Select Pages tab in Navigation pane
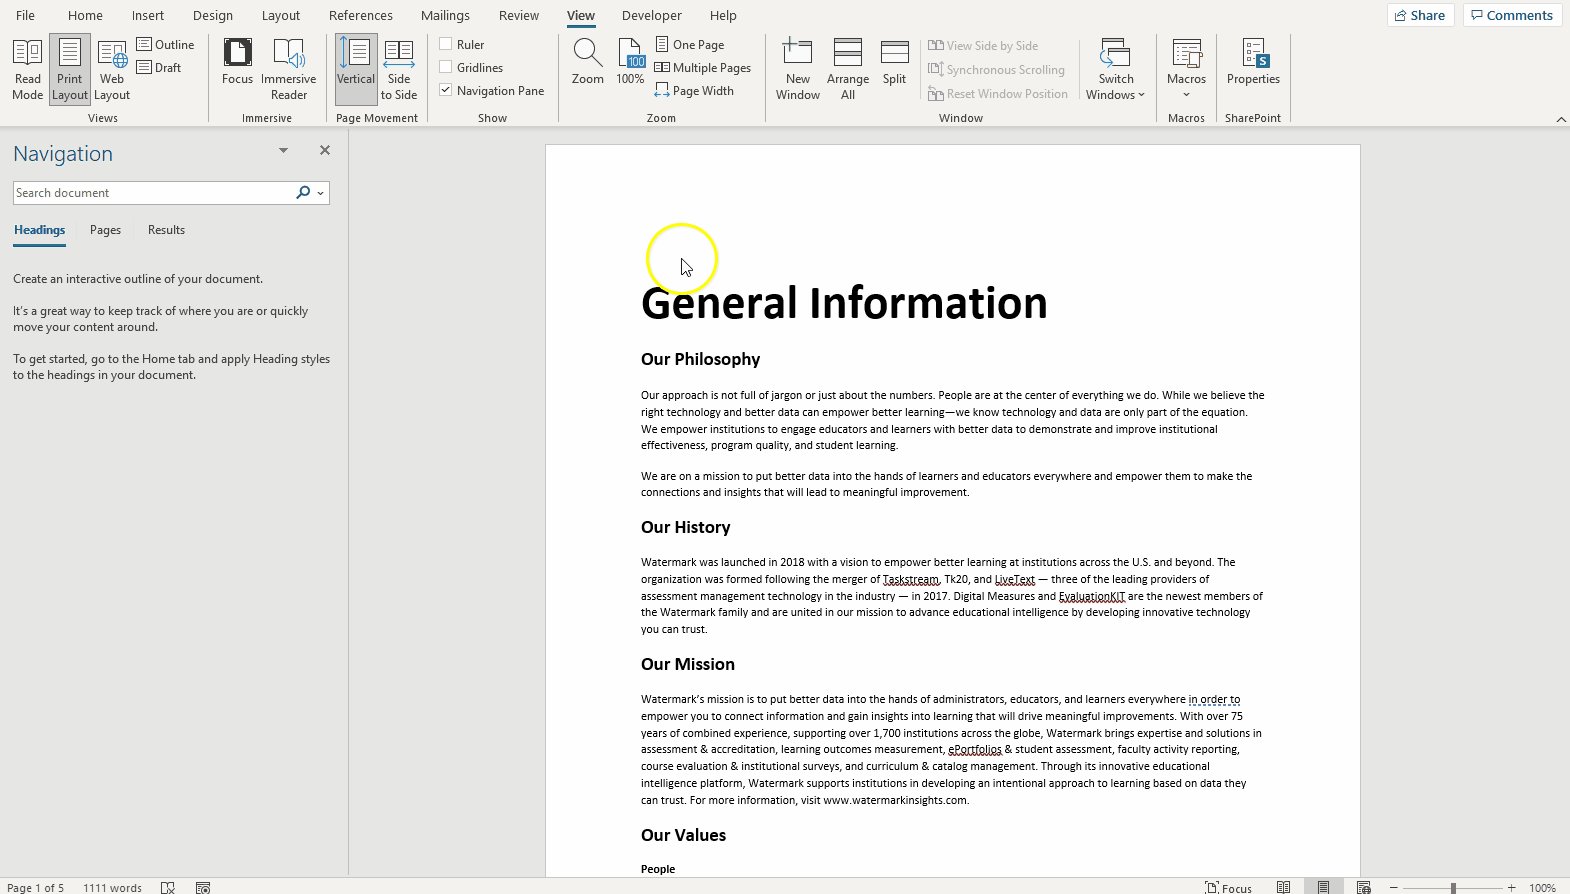1570x894 pixels. tap(105, 230)
